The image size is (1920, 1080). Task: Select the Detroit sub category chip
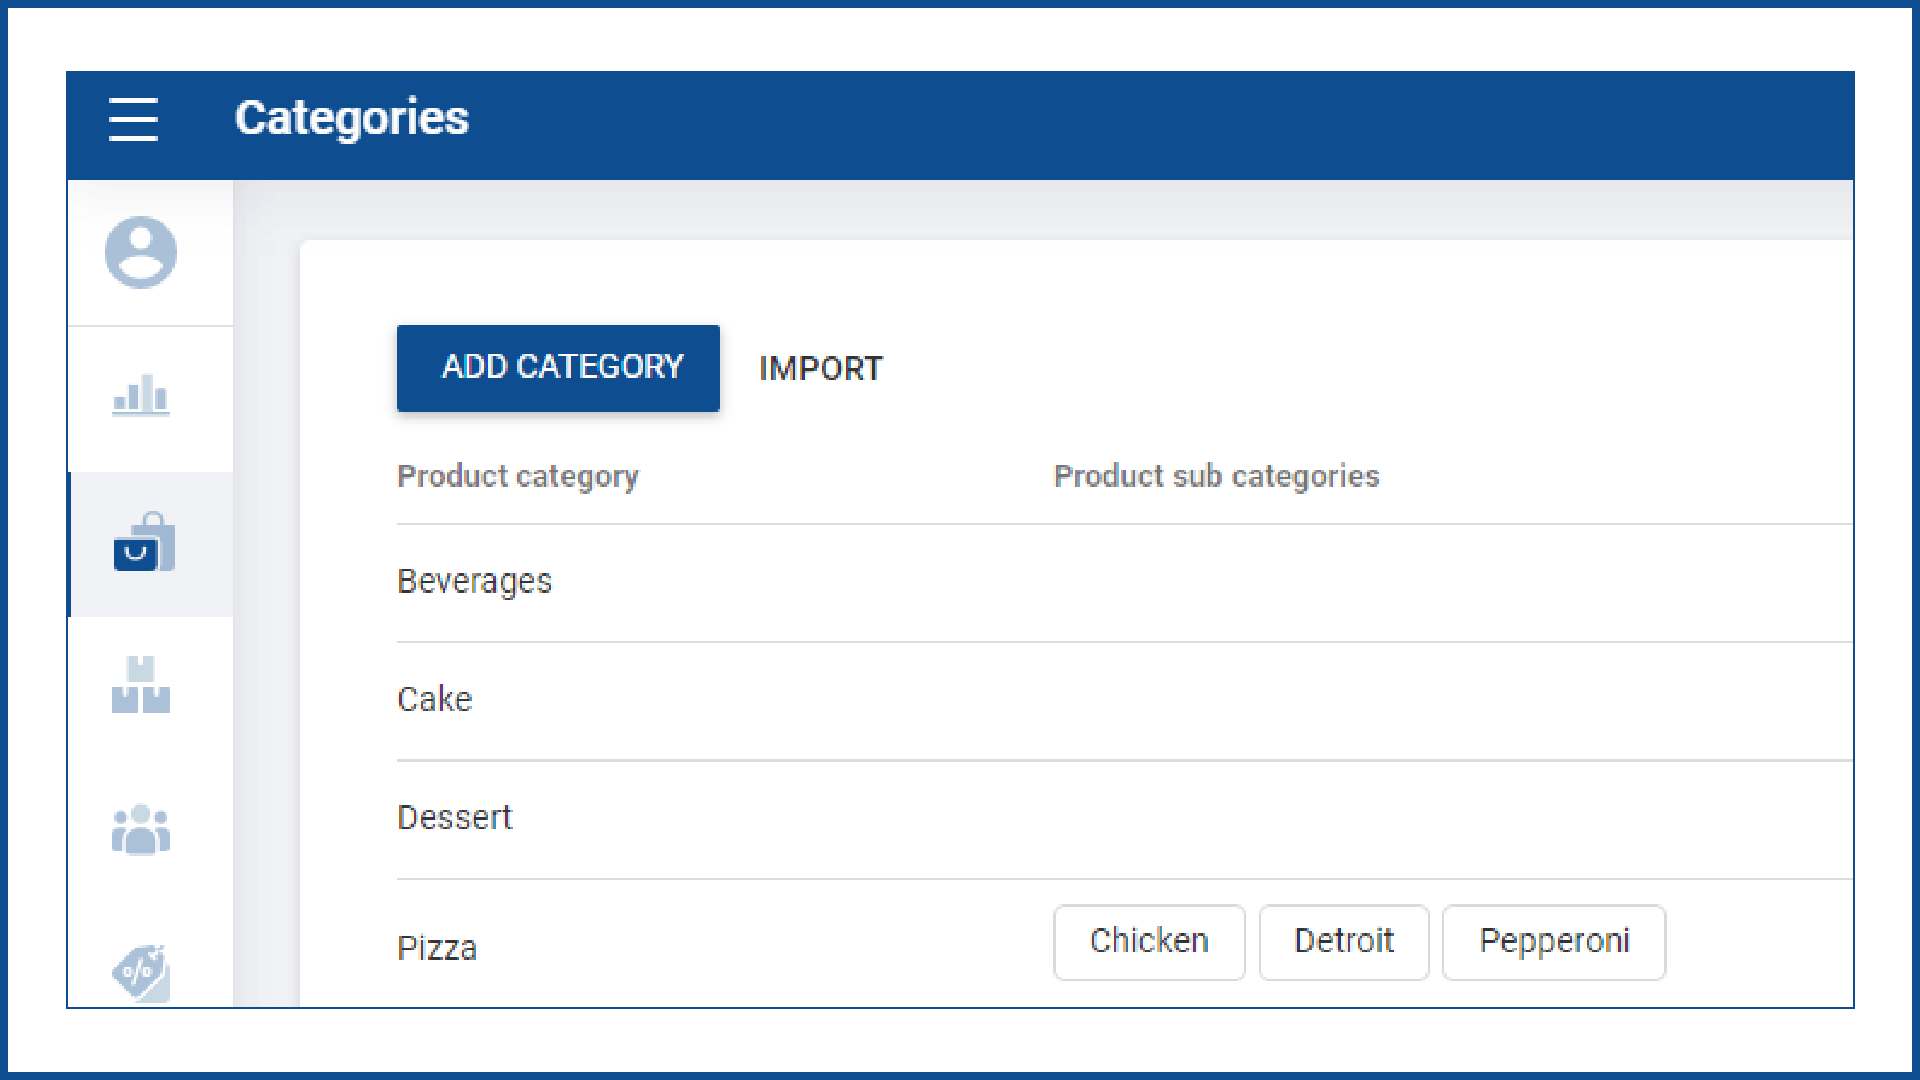click(1343, 942)
